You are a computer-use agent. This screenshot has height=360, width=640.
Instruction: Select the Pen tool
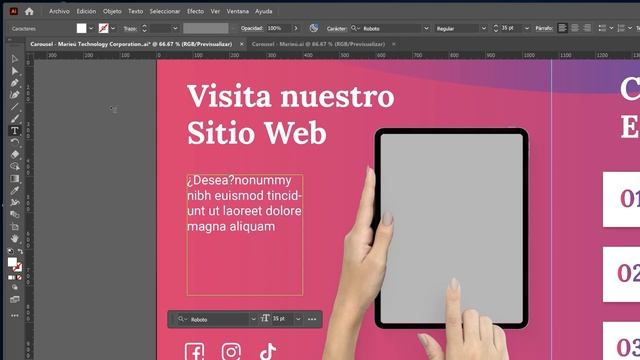[x=14, y=83]
